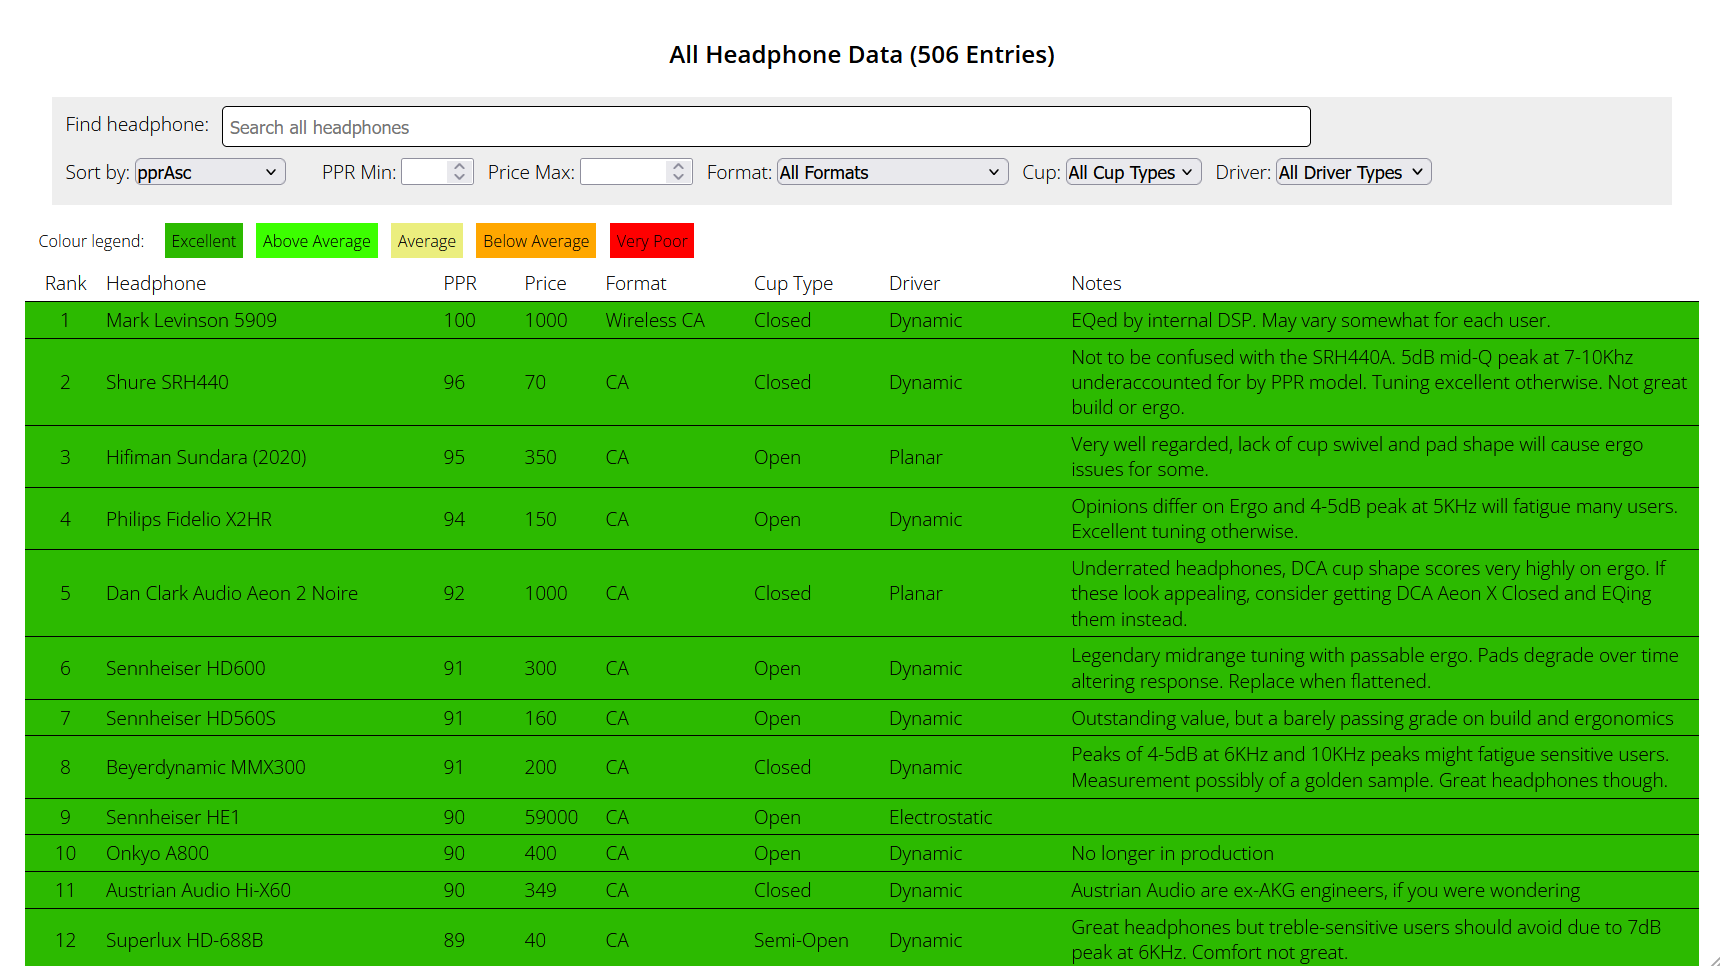Image resolution: width=1720 pixels, height=966 pixels.
Task: Select Philips Fidelio X2HR entry
Action: [189, 519]
